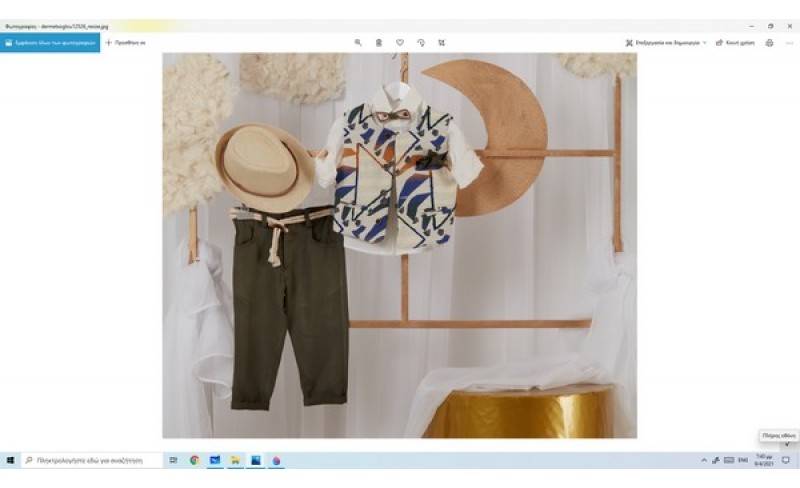Select the Photos app taskbar icon
This screenshot has height=488, width=800.
256,460
